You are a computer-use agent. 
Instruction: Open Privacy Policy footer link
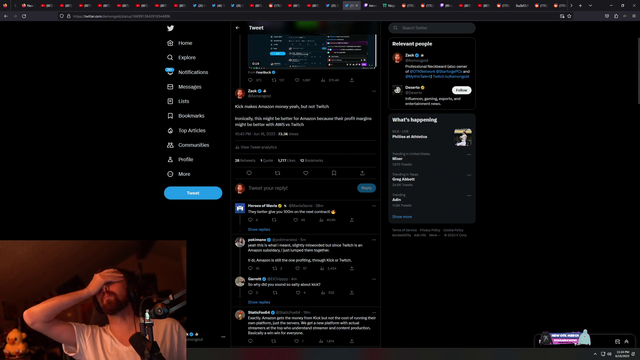[x=430, y=230]
